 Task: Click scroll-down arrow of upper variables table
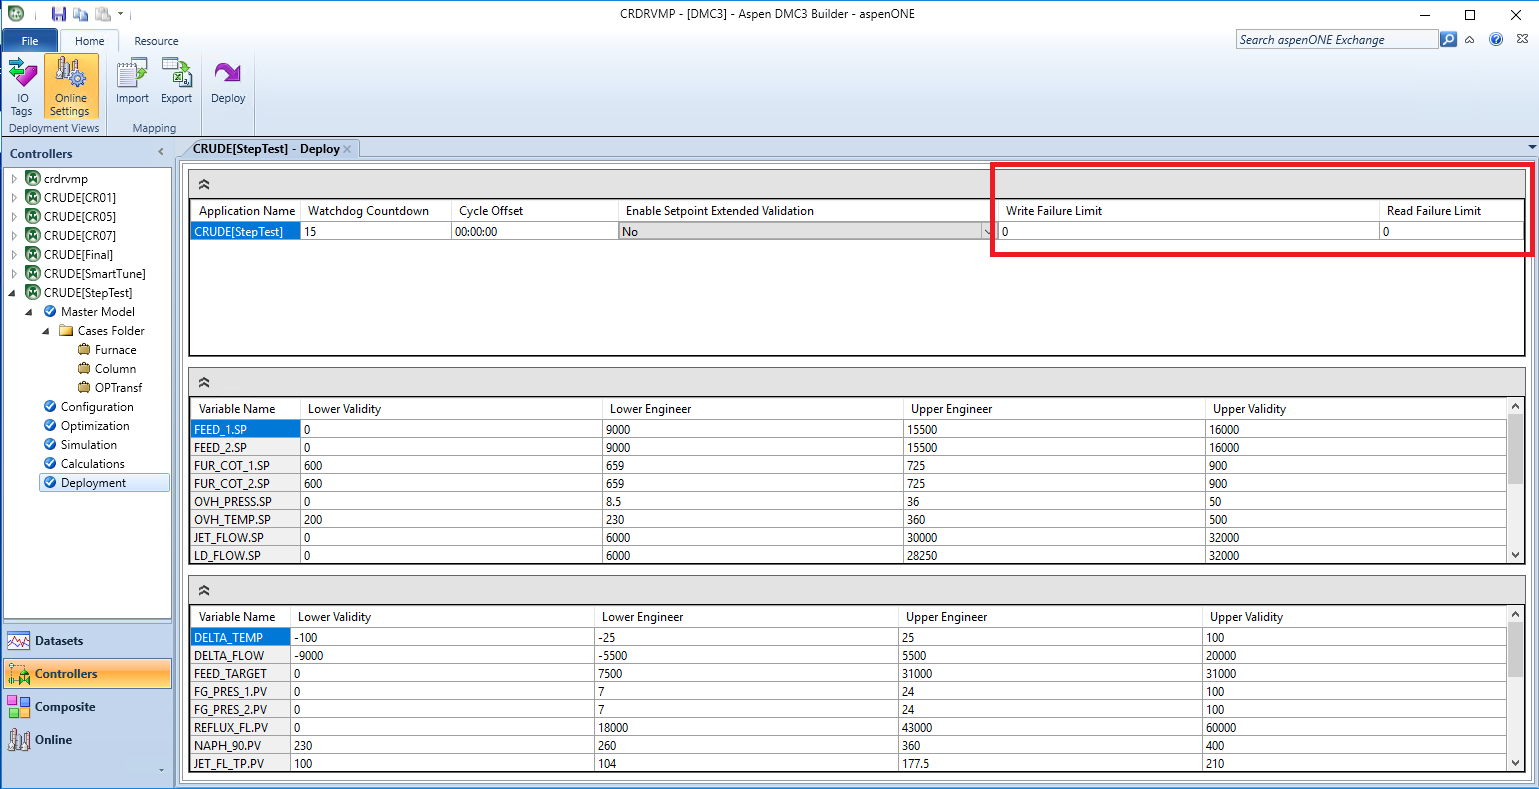click(x=1515, y=555)
